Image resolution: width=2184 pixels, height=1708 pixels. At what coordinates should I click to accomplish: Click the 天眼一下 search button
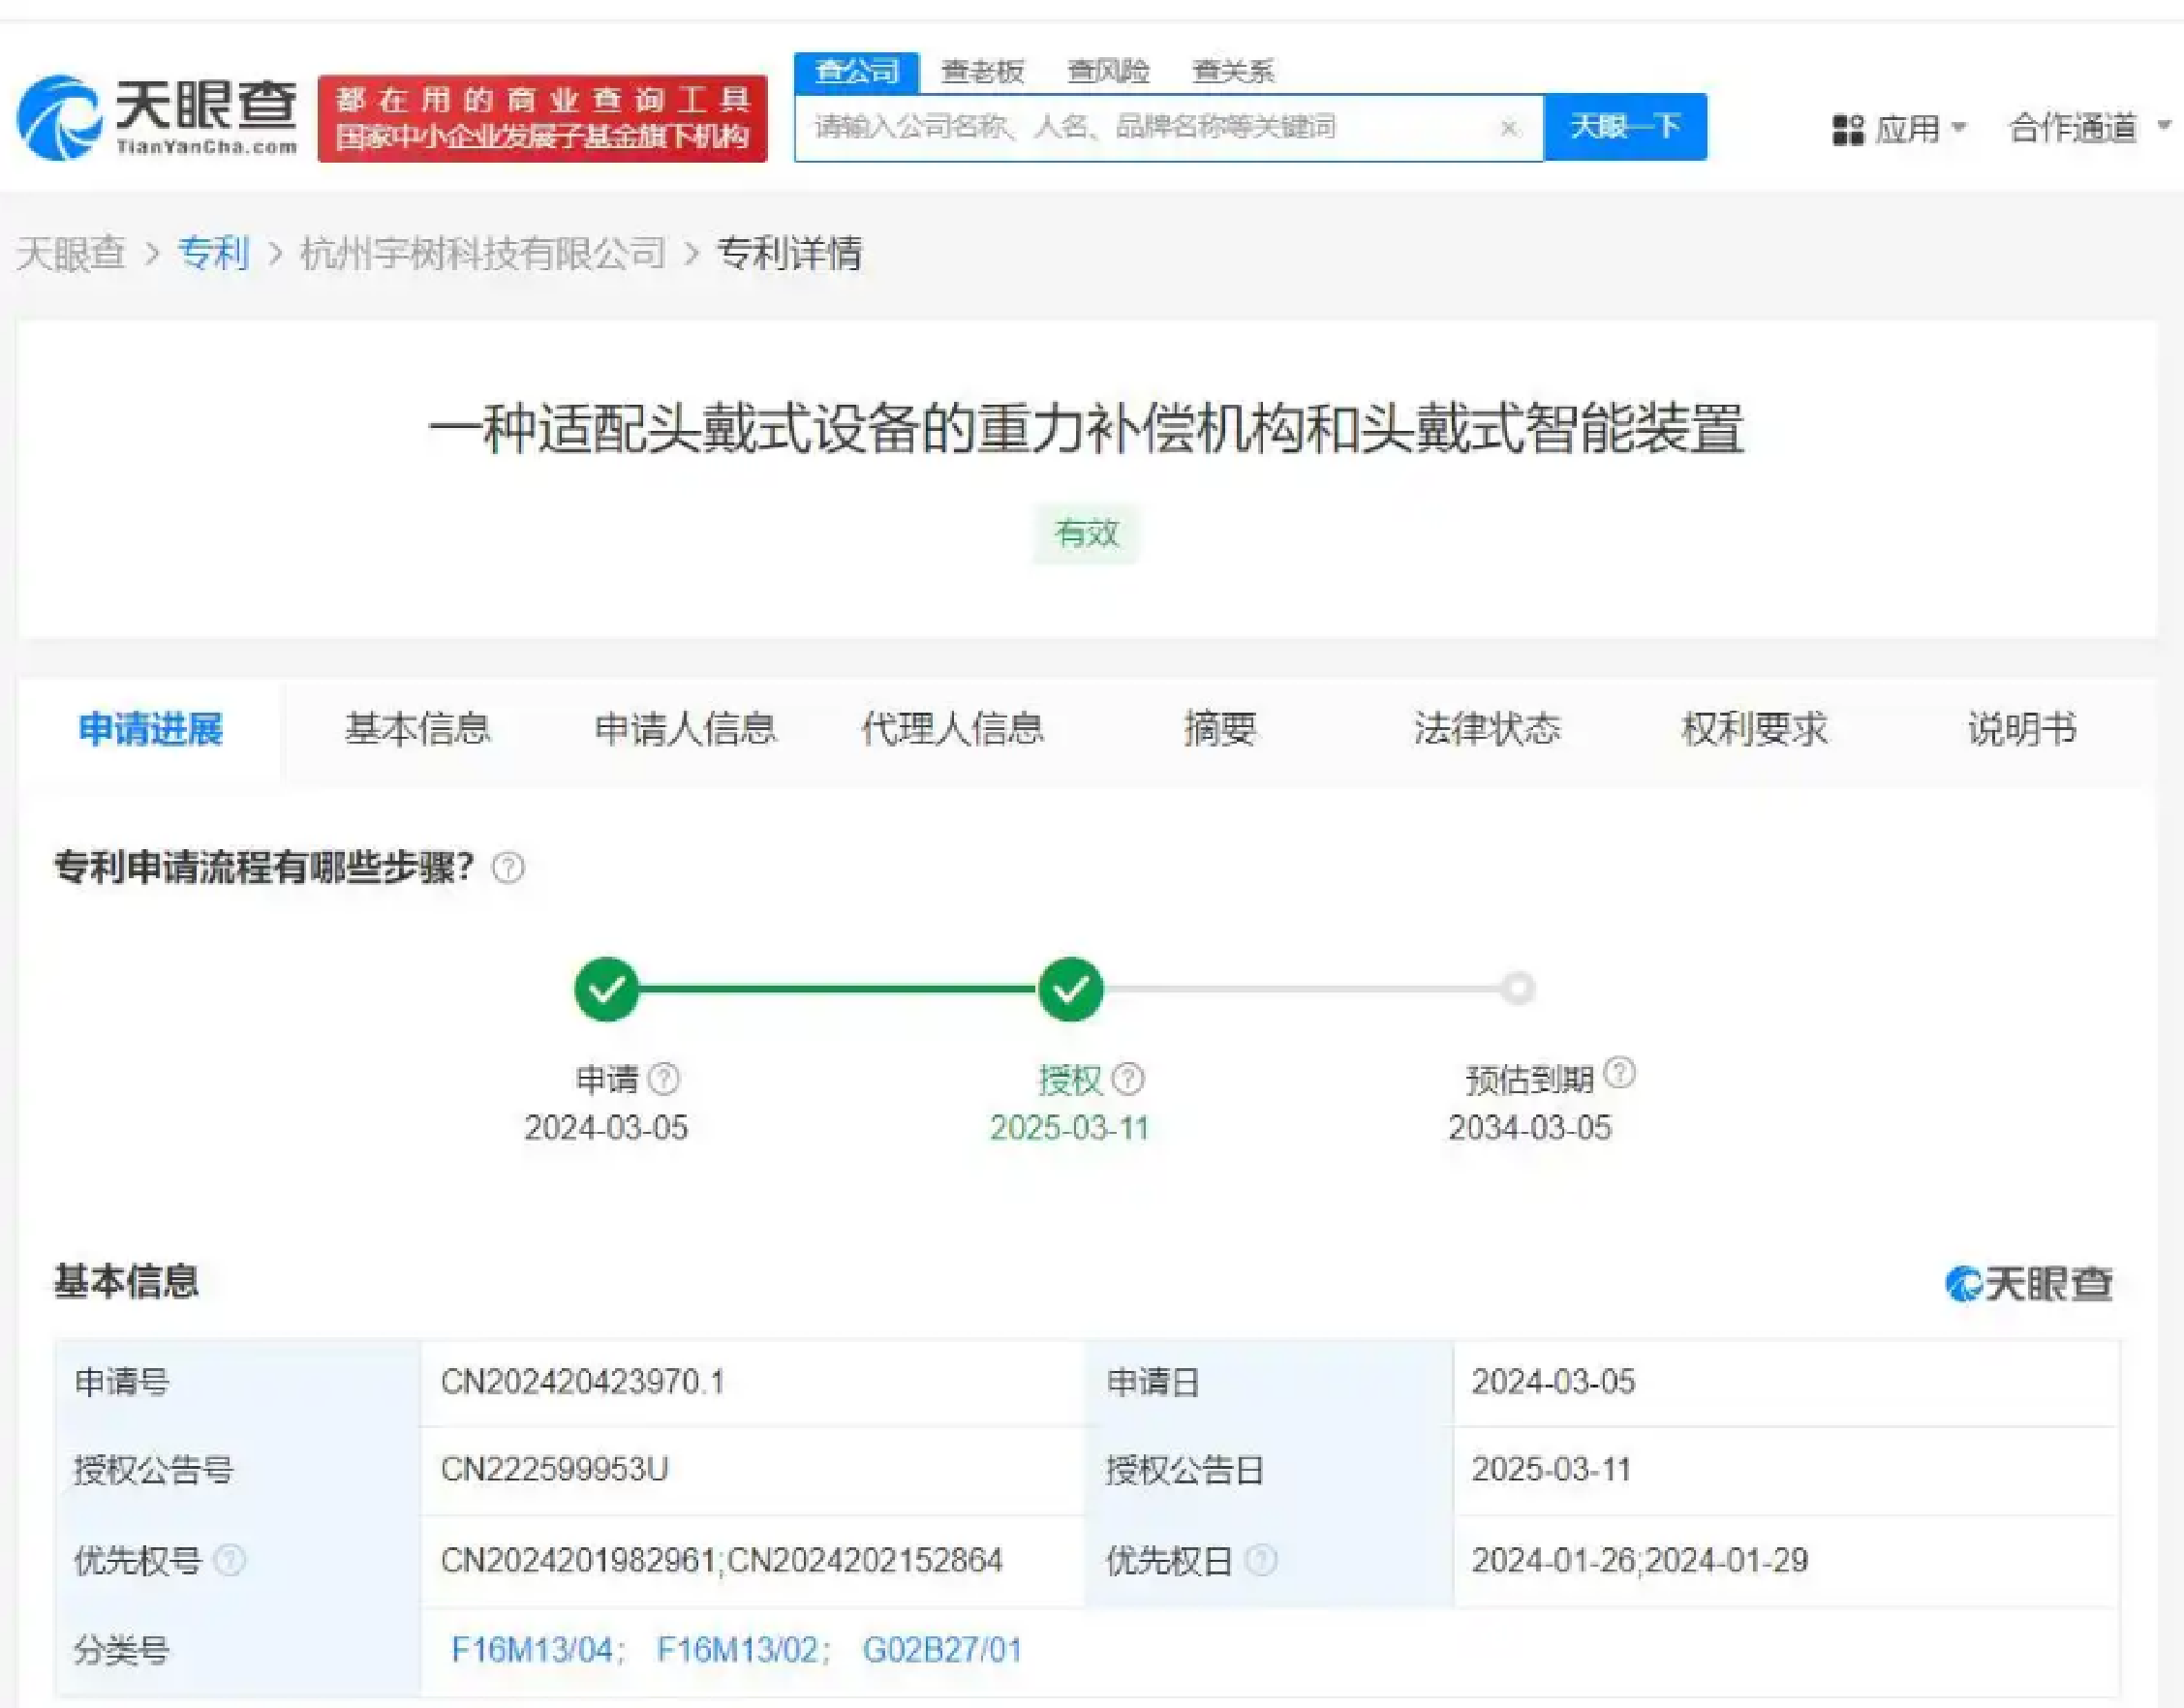pos(1625,127)
